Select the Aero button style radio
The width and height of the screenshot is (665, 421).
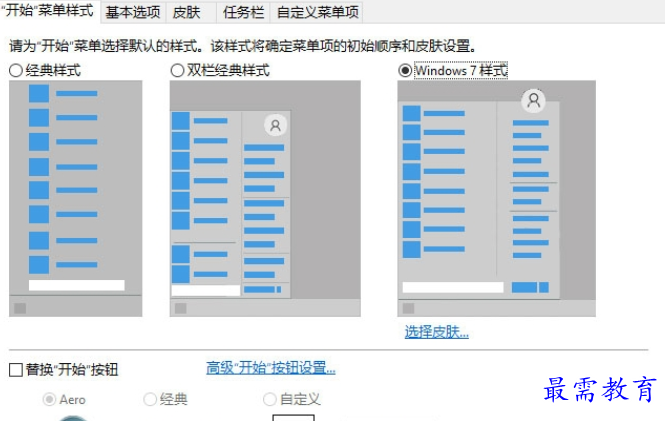[49, 399]
